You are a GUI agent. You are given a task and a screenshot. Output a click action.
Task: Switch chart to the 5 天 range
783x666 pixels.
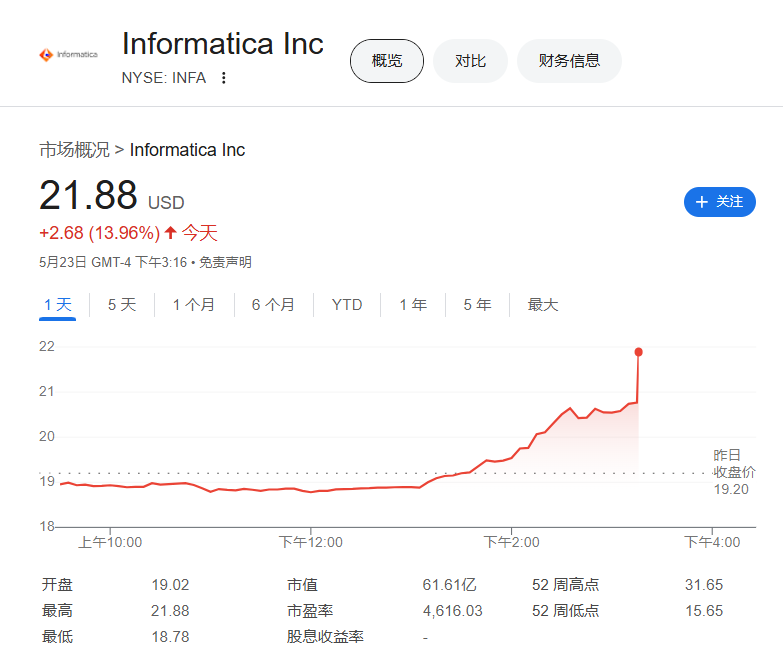pyautogui.click(x=122, y=305)
